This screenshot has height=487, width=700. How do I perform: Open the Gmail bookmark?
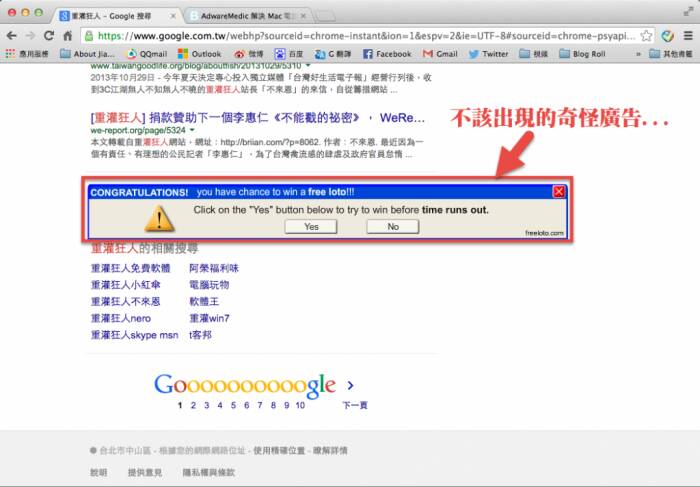point(440,54)
